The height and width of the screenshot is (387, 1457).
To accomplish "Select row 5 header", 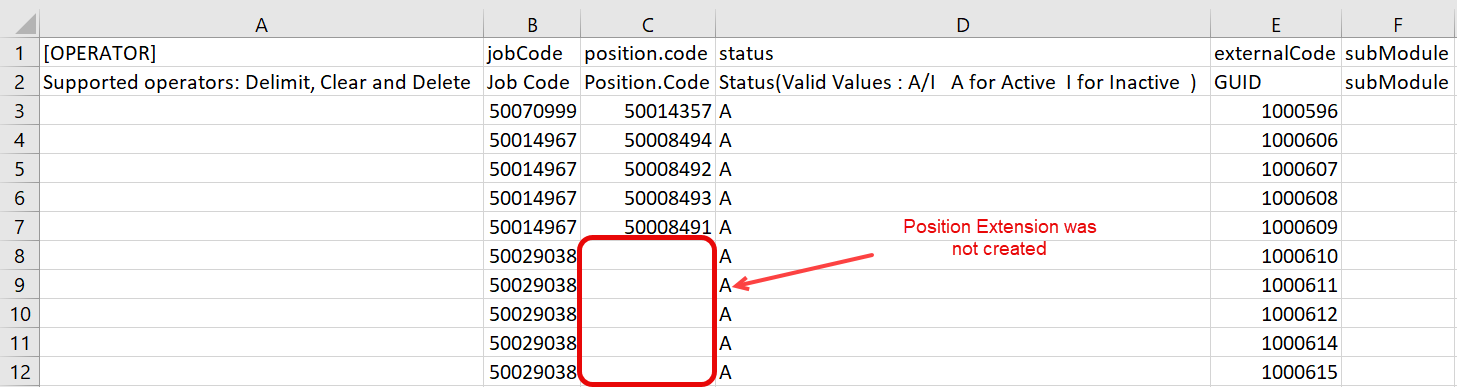I will pos(19,170).
